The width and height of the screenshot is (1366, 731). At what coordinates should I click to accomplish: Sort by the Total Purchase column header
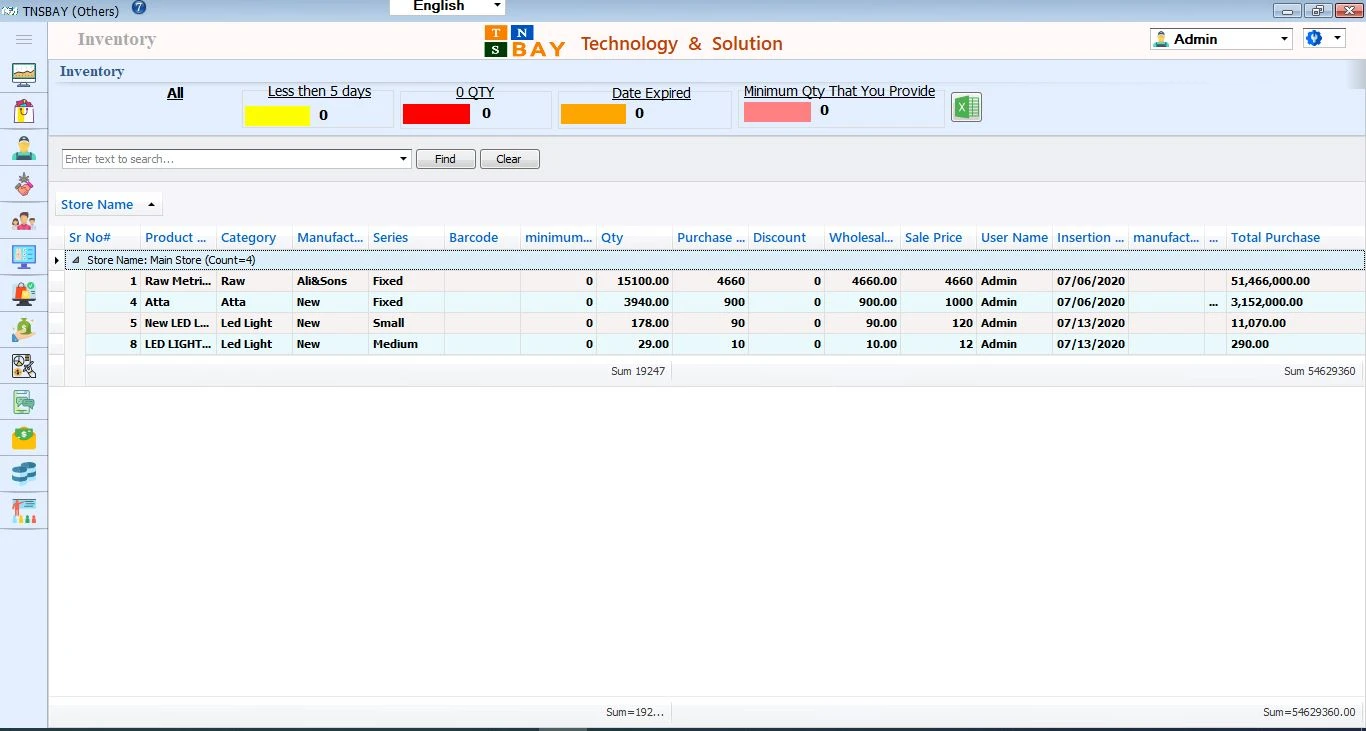tap(1275, 238)
